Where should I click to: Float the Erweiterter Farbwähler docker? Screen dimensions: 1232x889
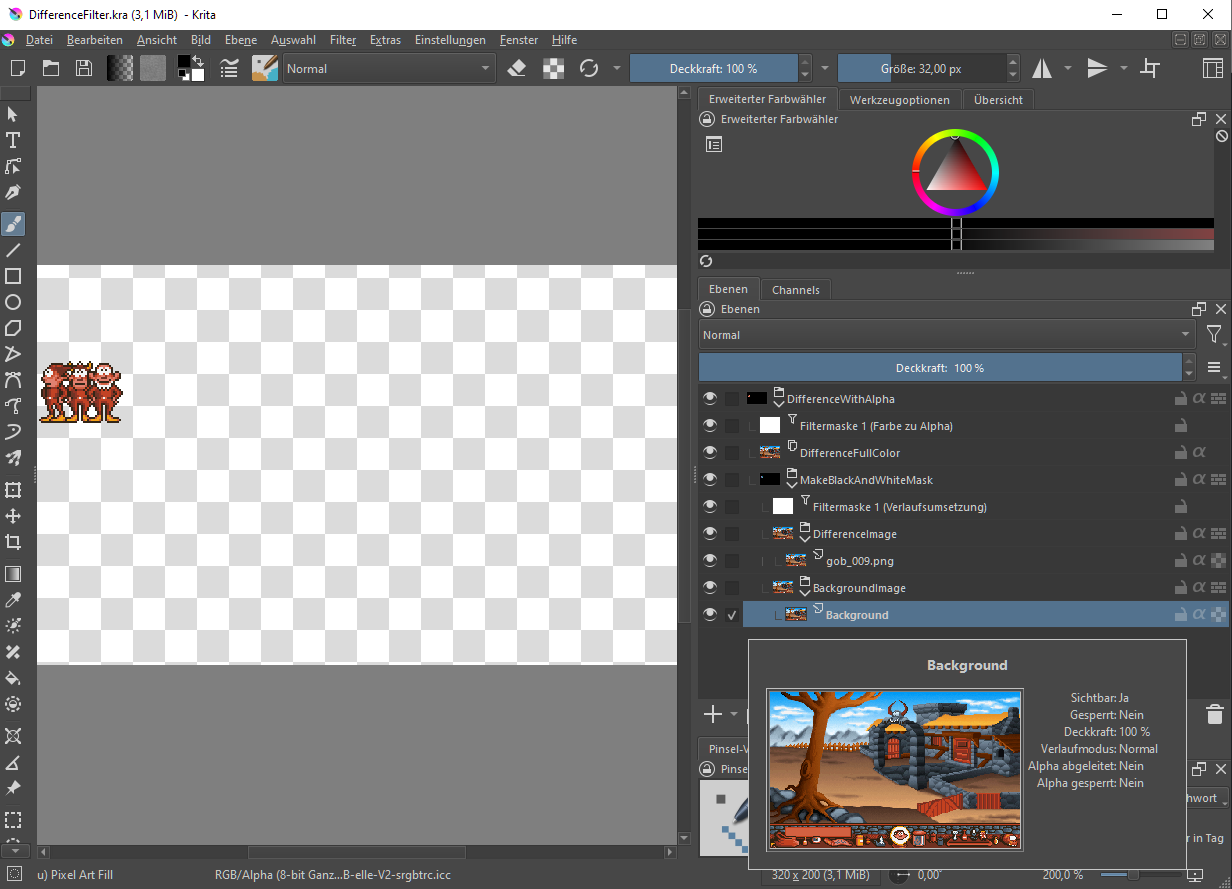pyautogui.click(x=1198, y=119)
